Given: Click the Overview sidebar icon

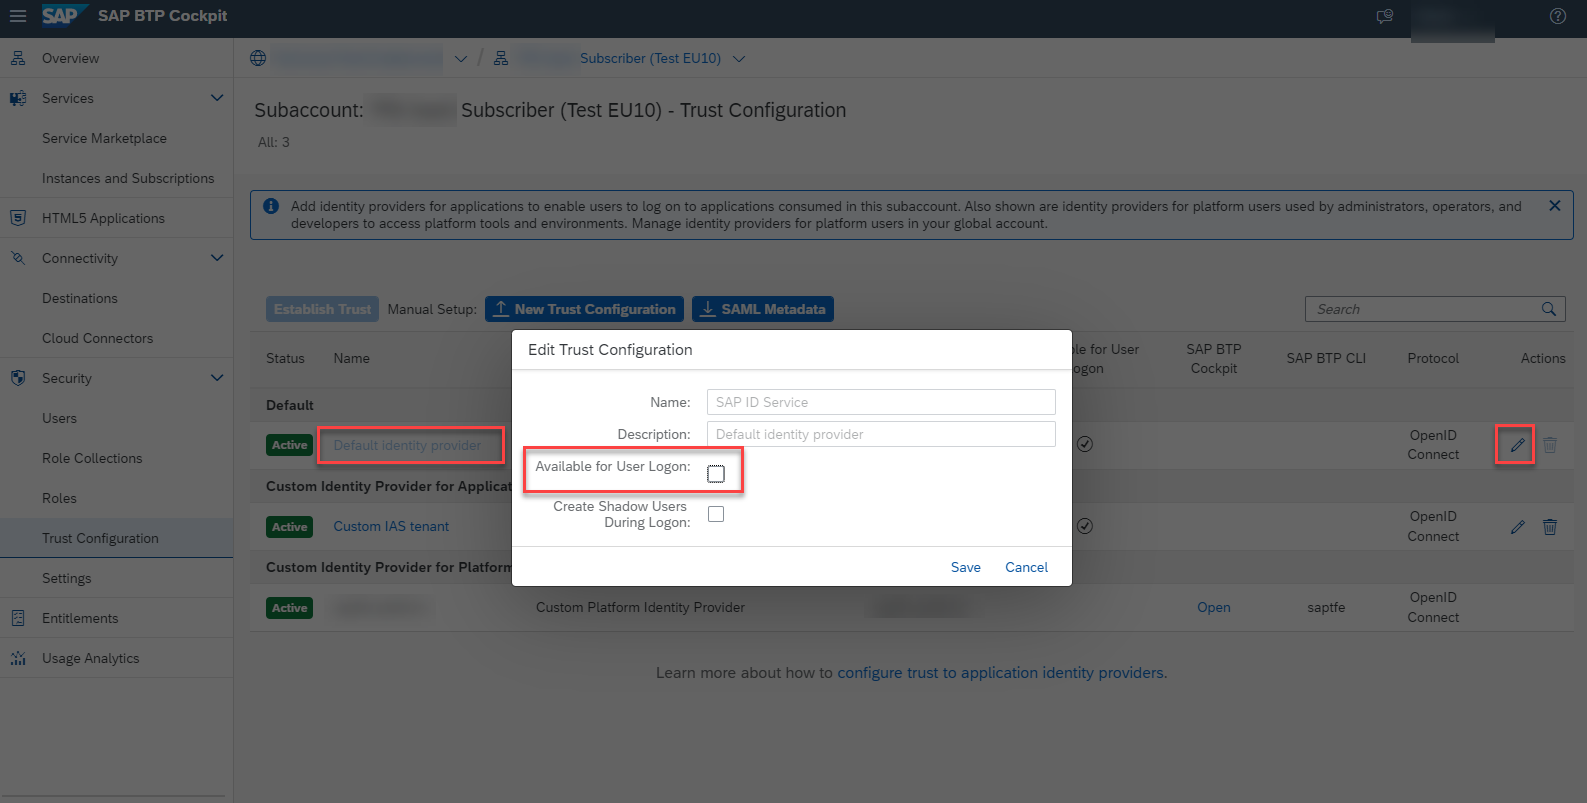Looking at the screenshot, I should [18, 58].
